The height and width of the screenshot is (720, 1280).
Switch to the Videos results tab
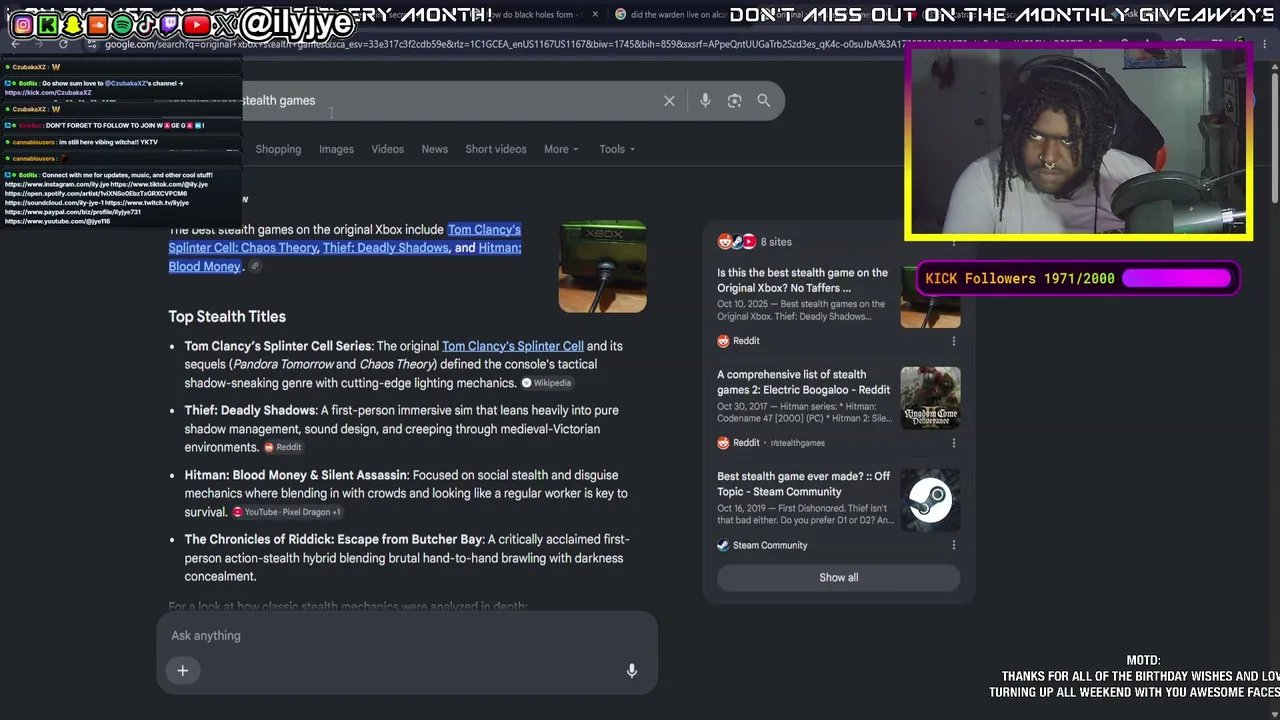click(x=388, y=149)
